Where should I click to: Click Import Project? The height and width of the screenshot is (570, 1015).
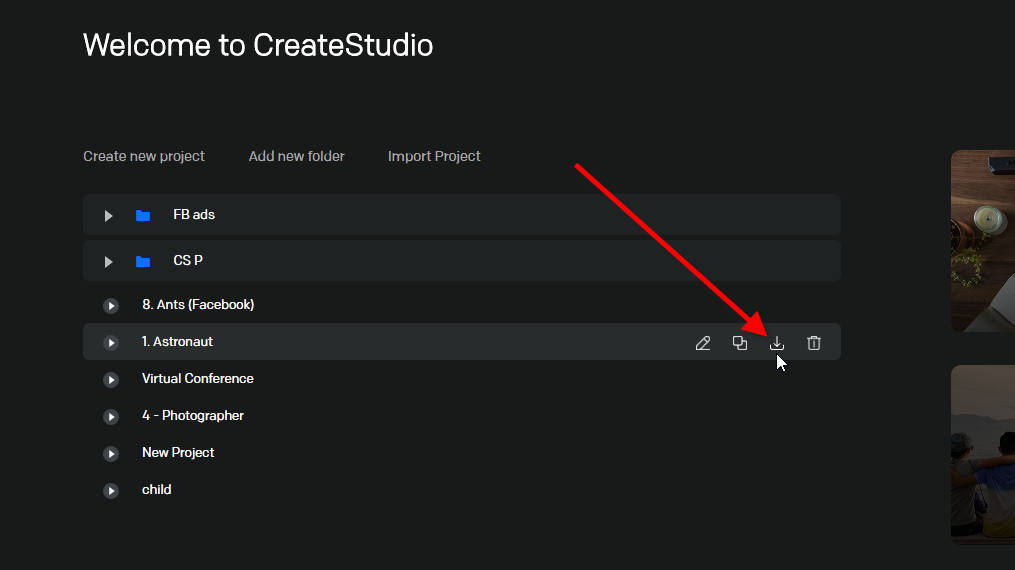(434, 156)
